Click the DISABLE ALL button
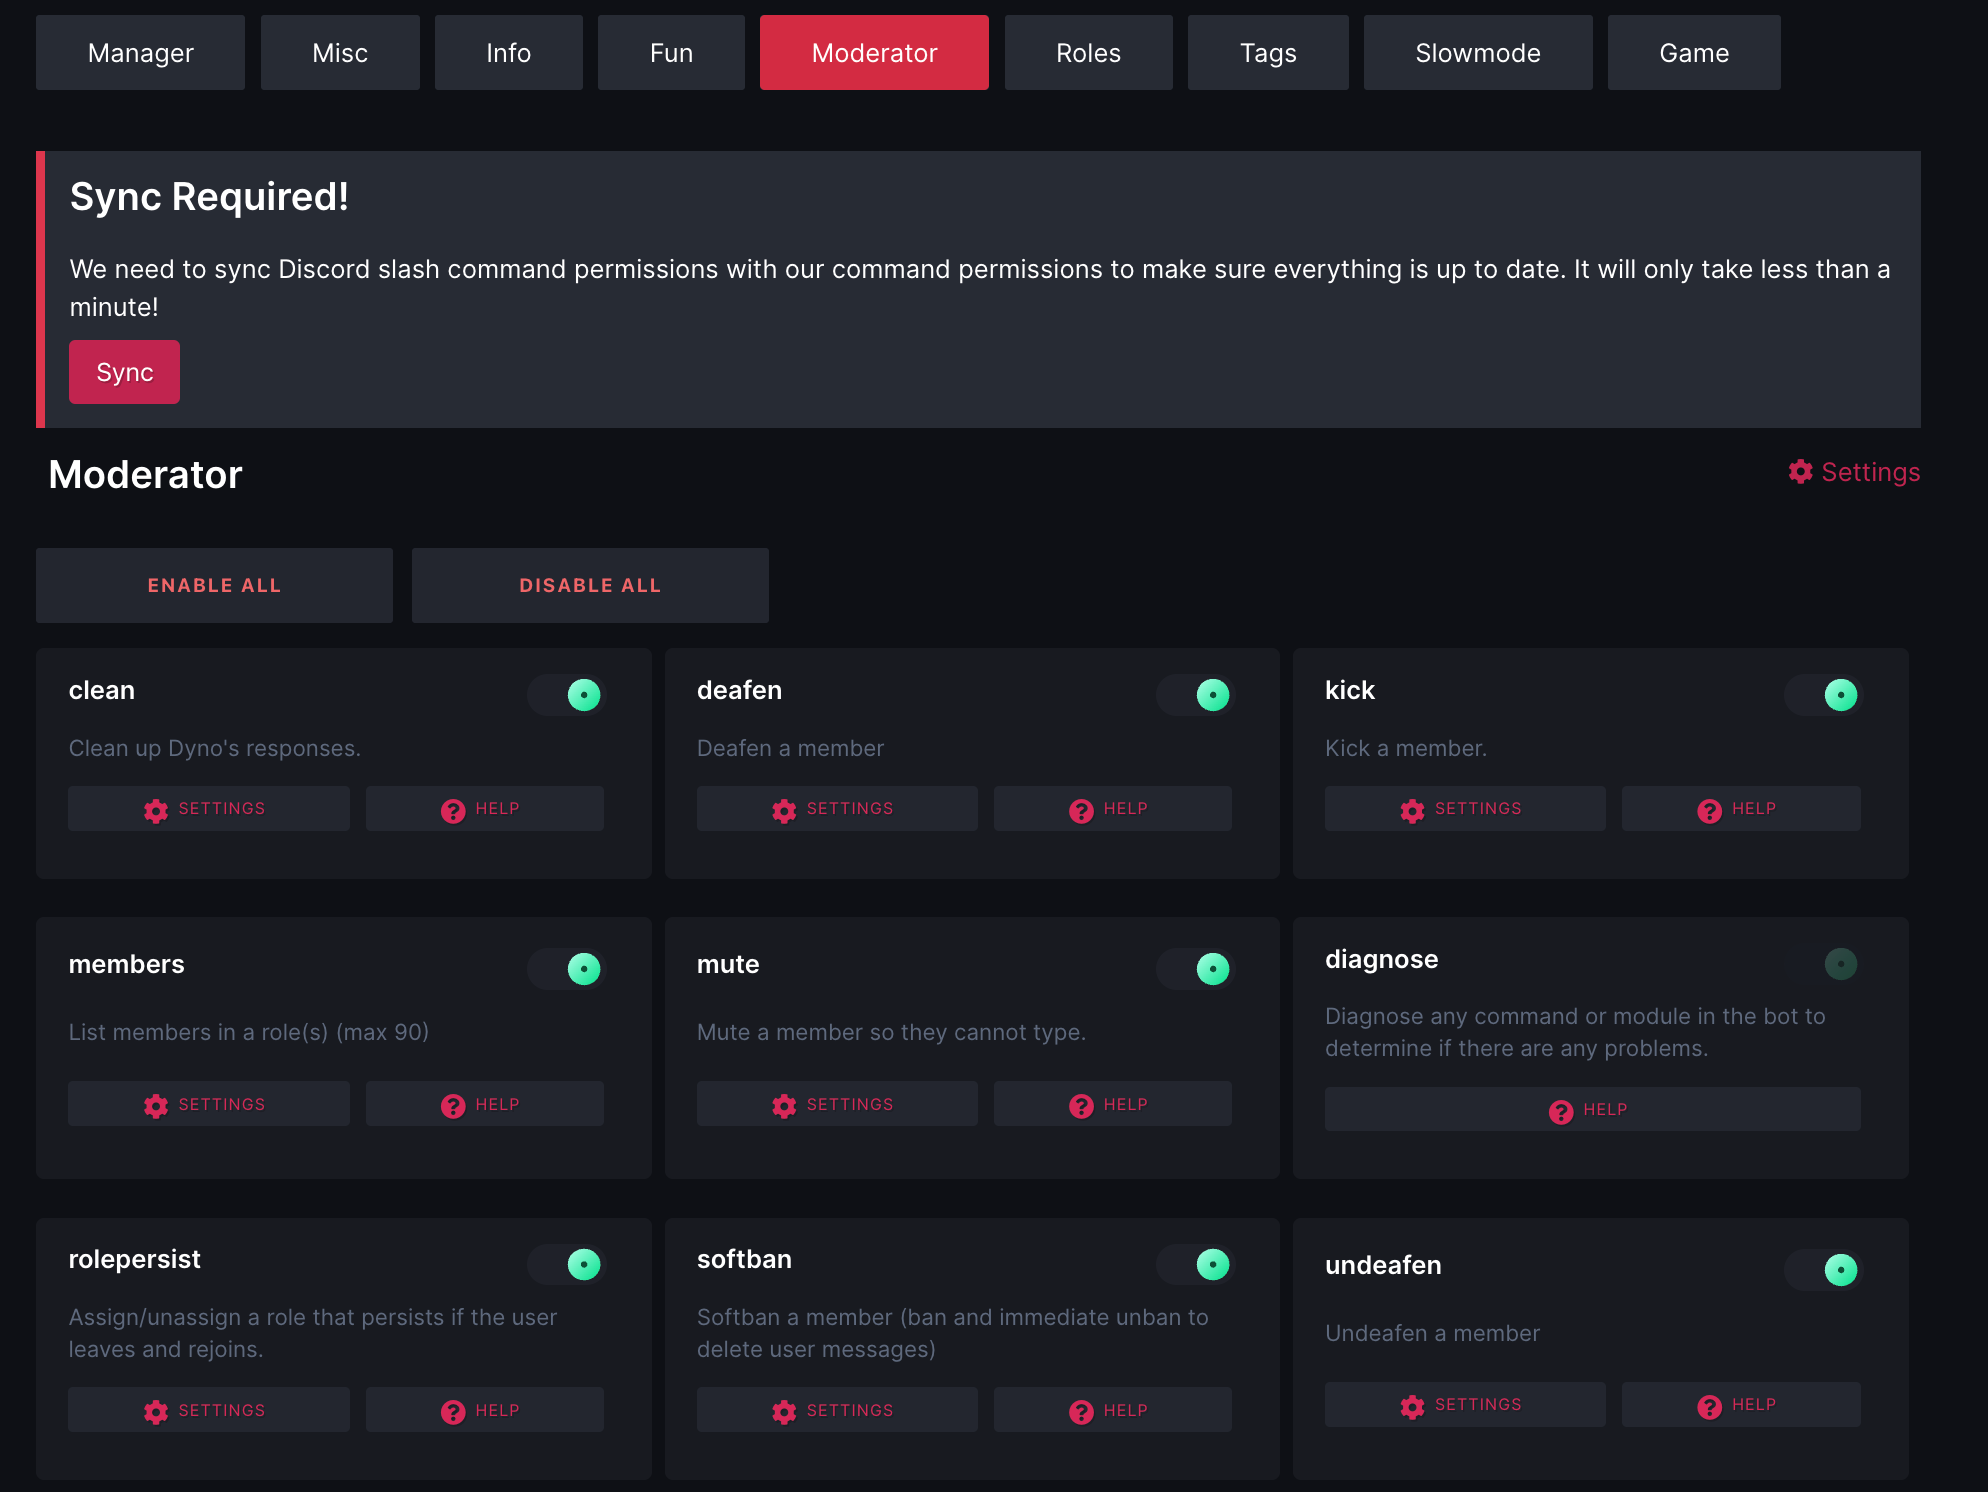Image resolution: width=1988 pixels, height=1492 pixels. [x=590, y=586]
